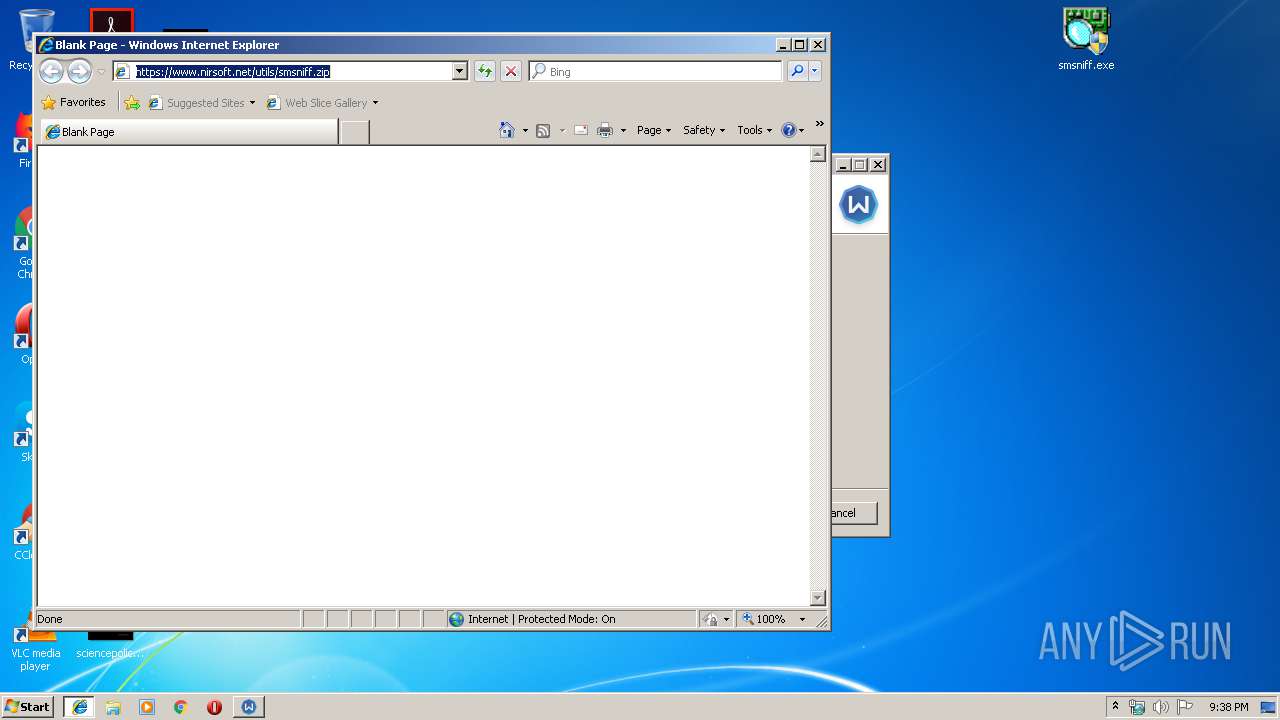
Task: Go forward using the IE Forward arrow
Action: tap(79, 71)
